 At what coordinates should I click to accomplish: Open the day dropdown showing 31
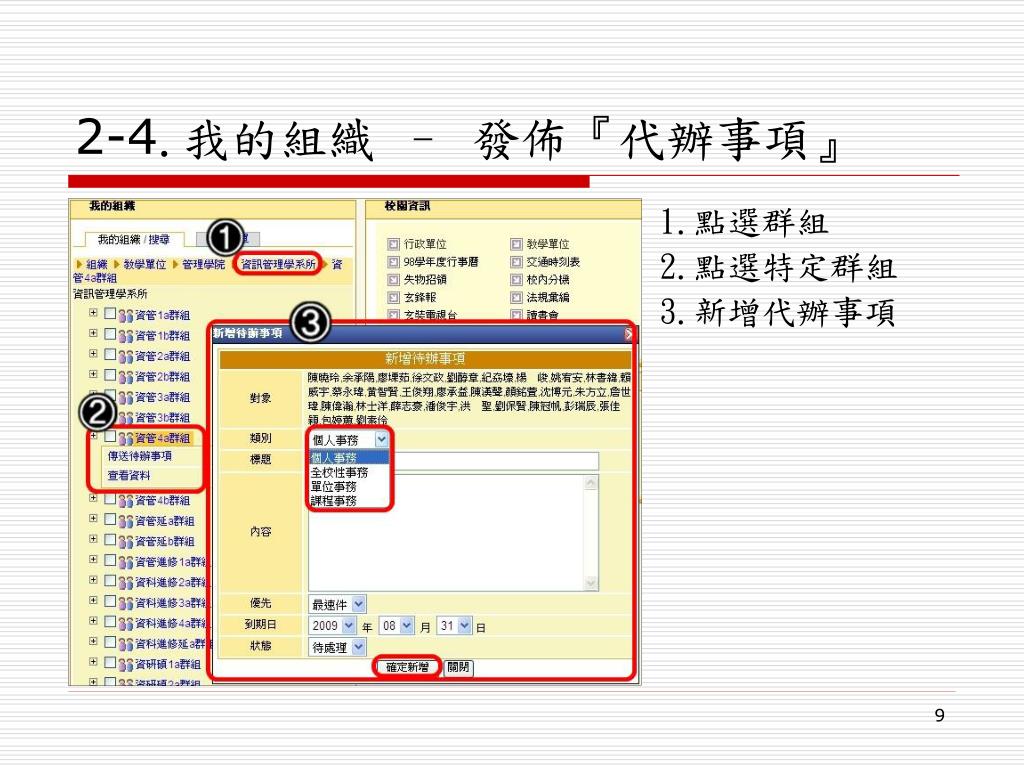click(454, 626)
